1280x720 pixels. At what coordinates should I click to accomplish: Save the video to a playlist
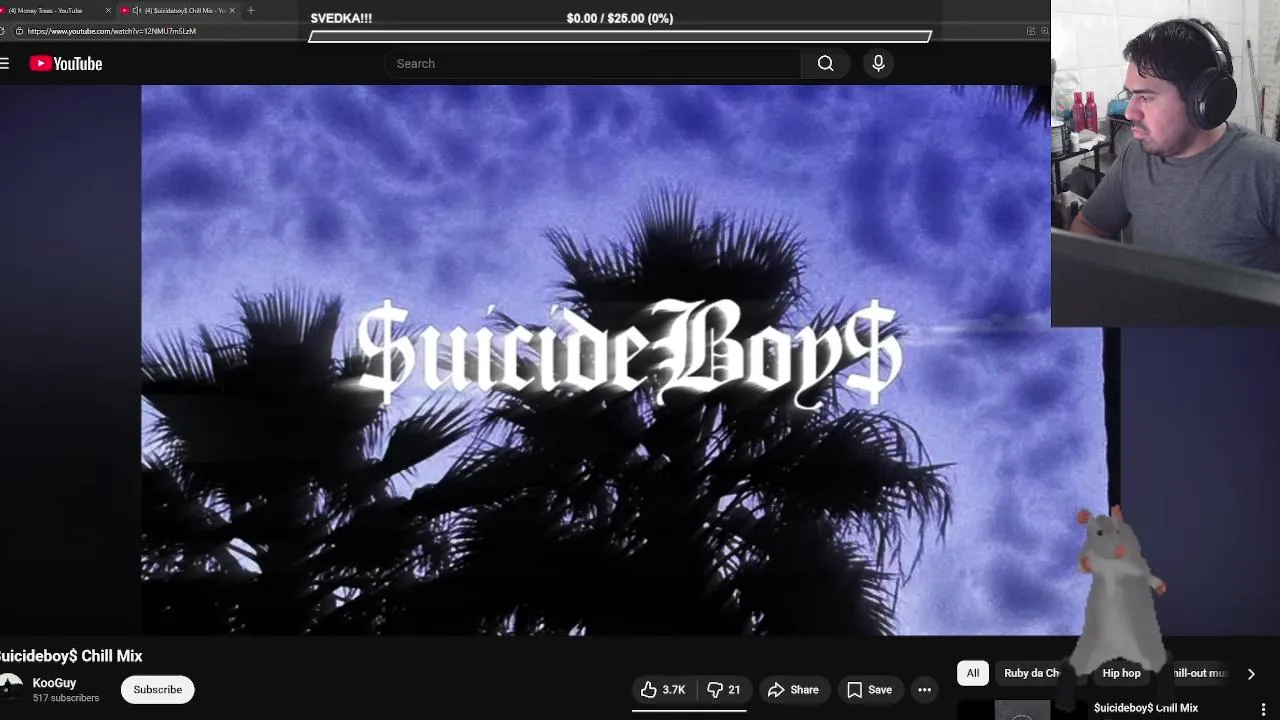(869, 690)
